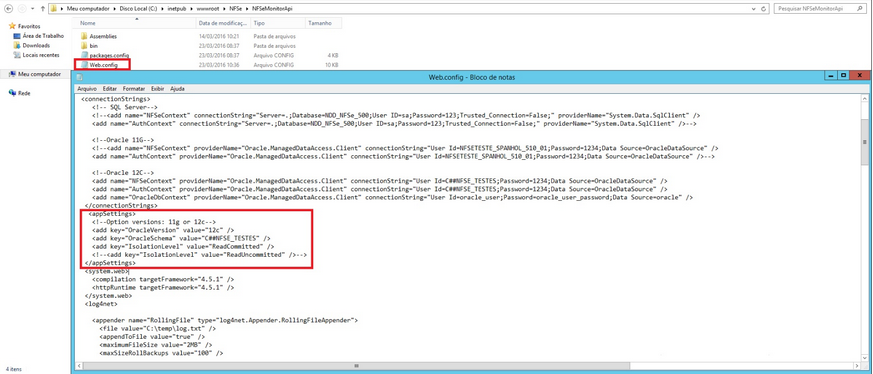The width and height of the screenshot is (873, 374).
Task: Click the 23/03/2016 10:36 date of Web.config
Action: coord(219,65)
